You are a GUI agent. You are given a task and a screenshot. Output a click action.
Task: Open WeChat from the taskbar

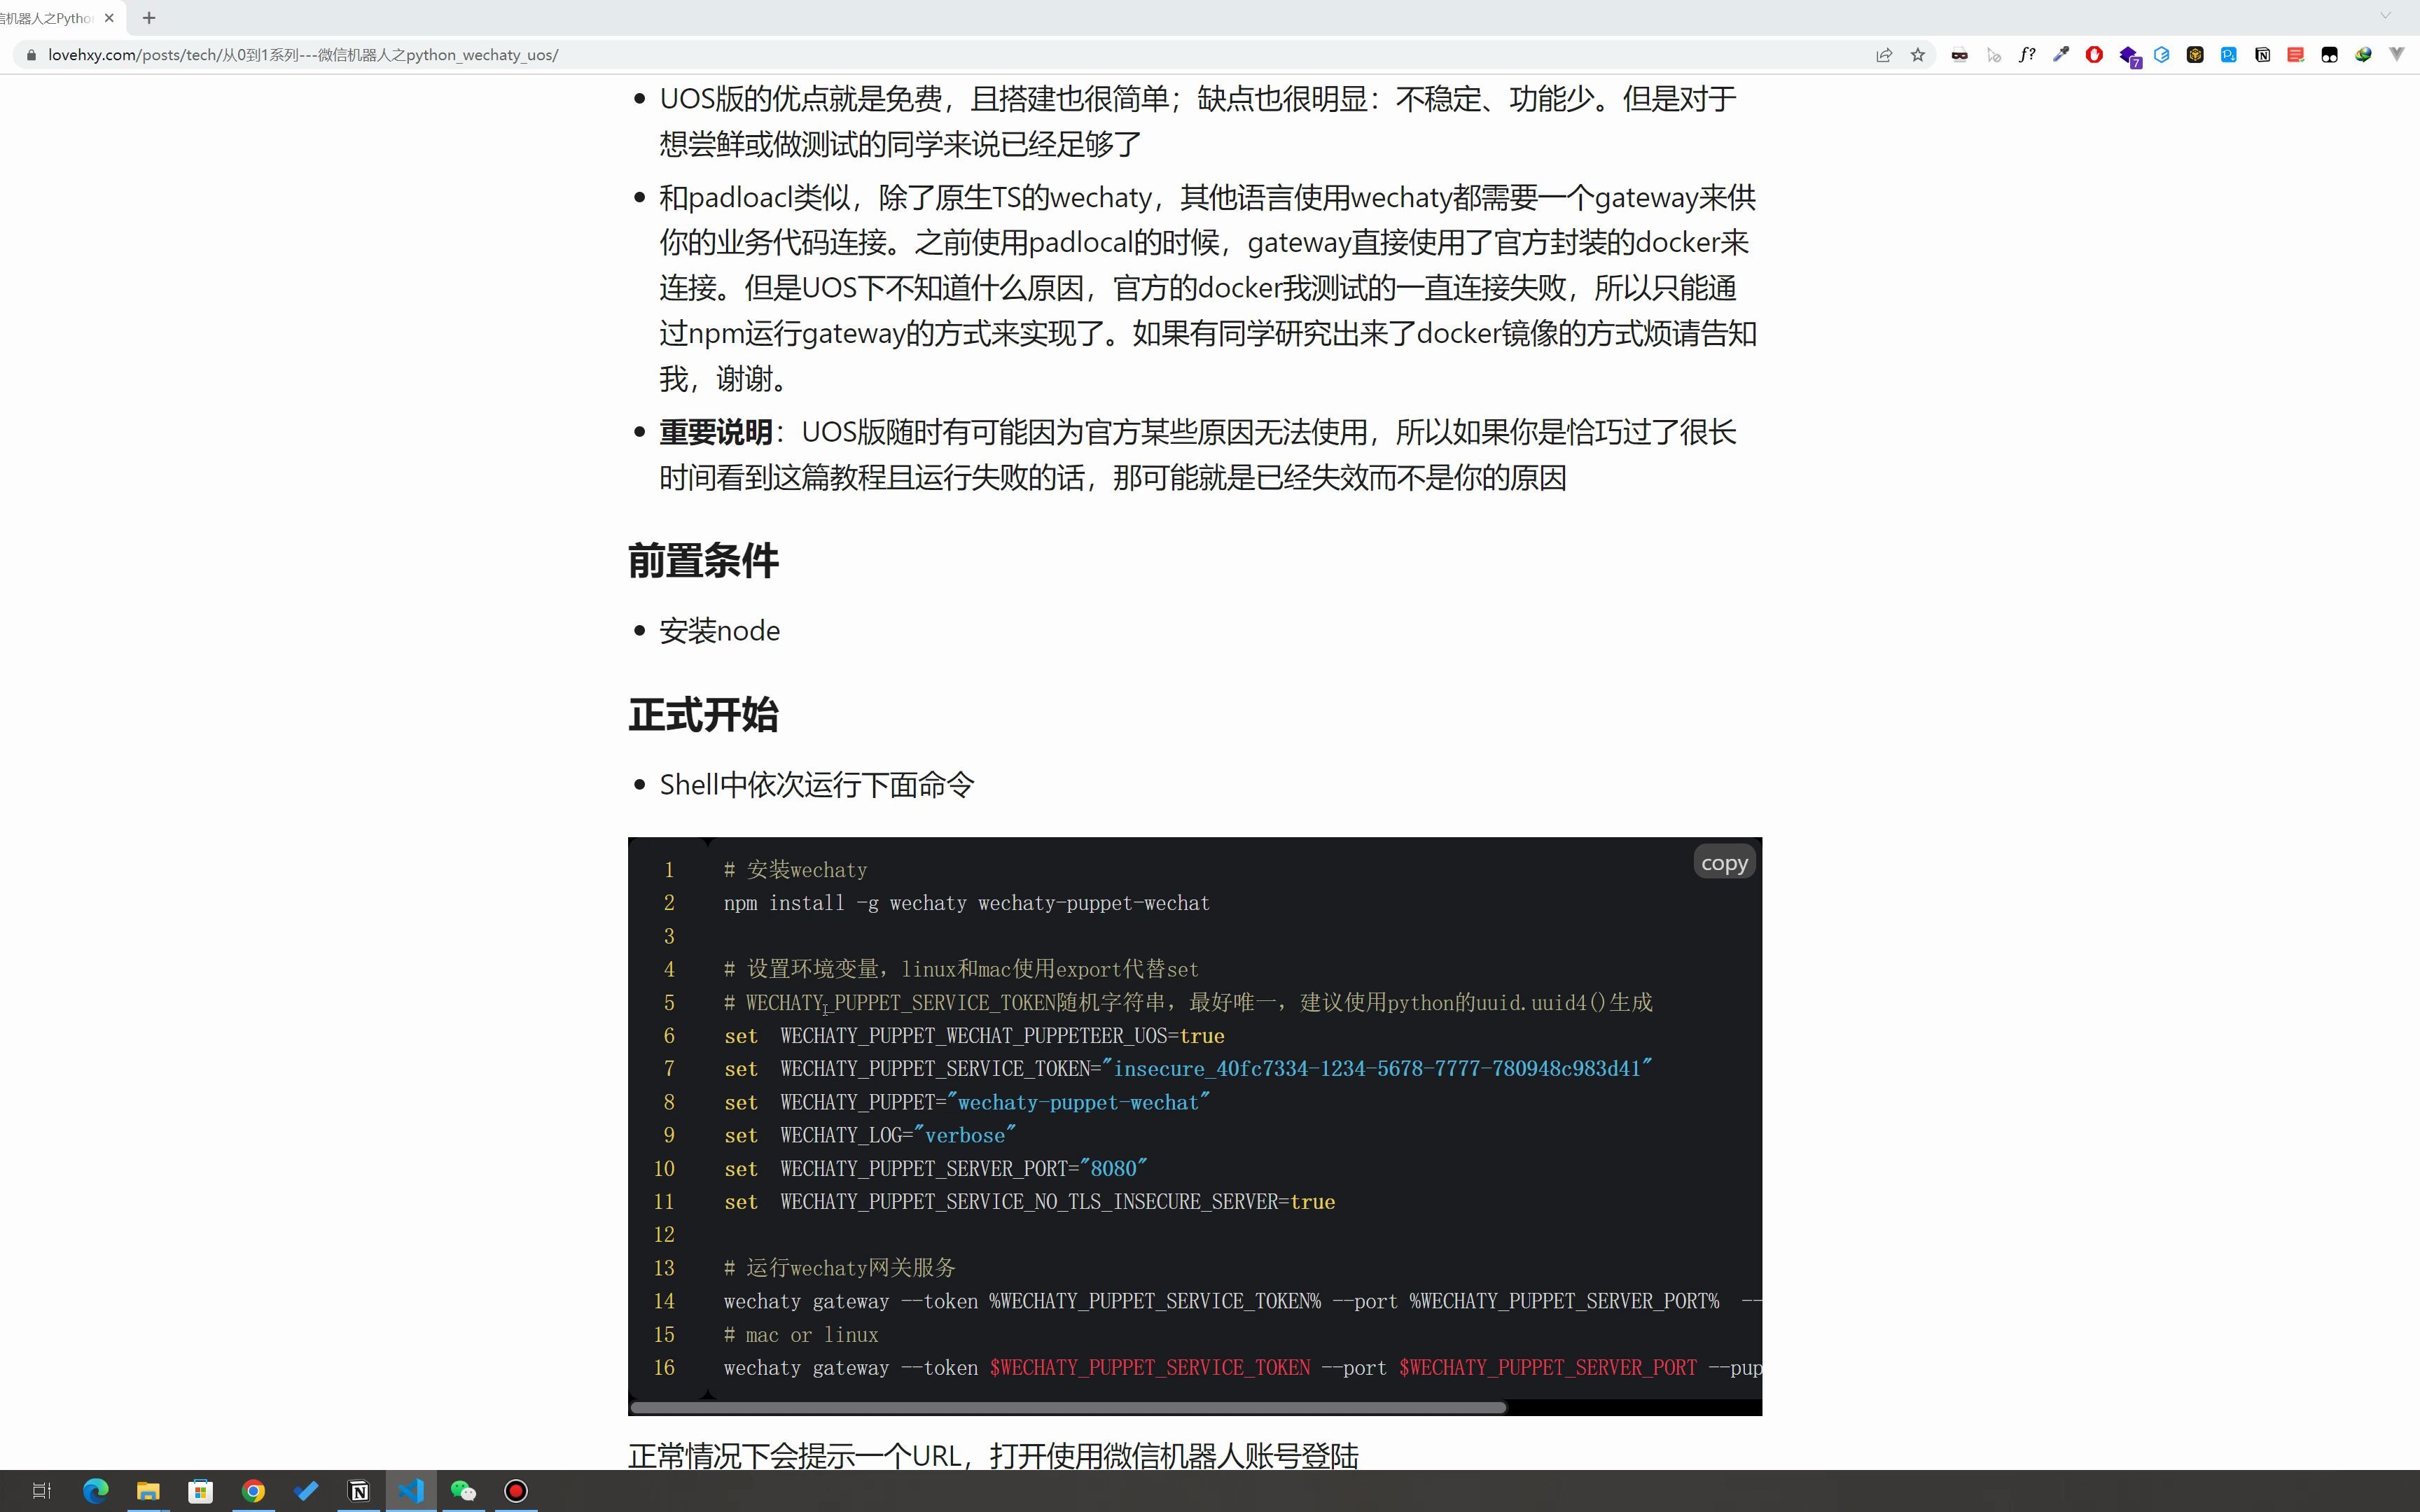464,1490
